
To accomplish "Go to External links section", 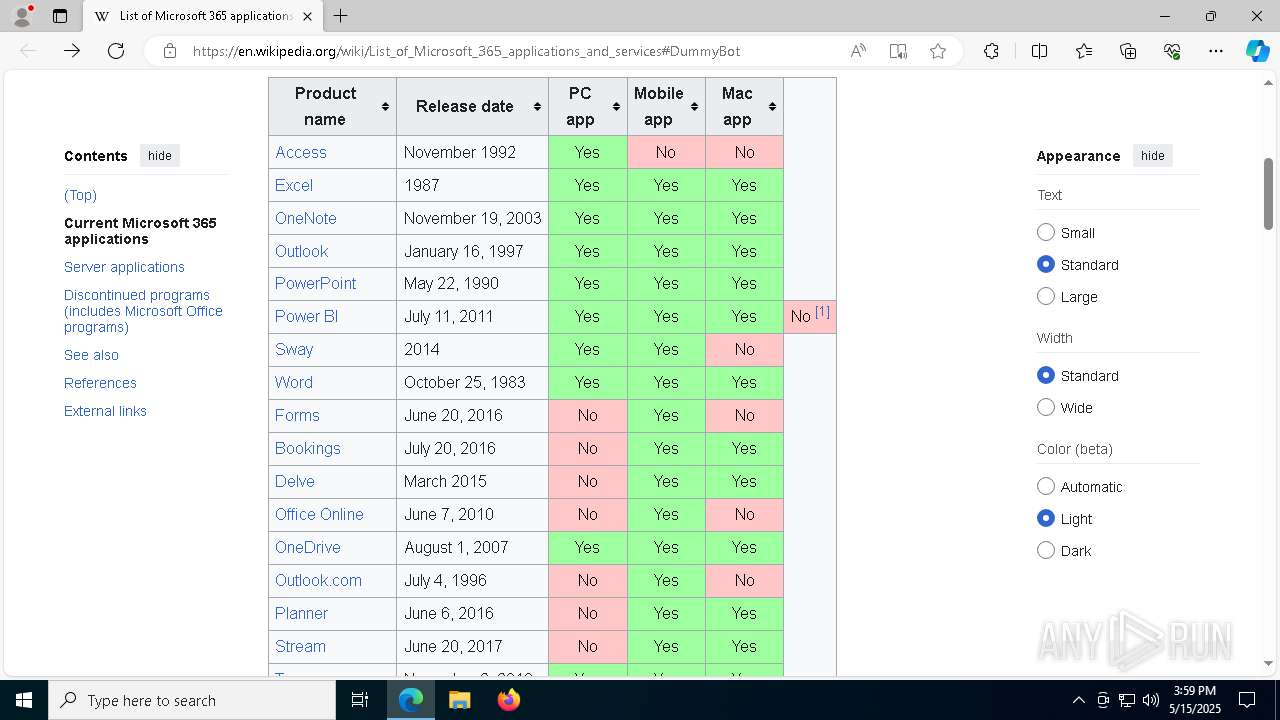I will [x=105, y=411].
